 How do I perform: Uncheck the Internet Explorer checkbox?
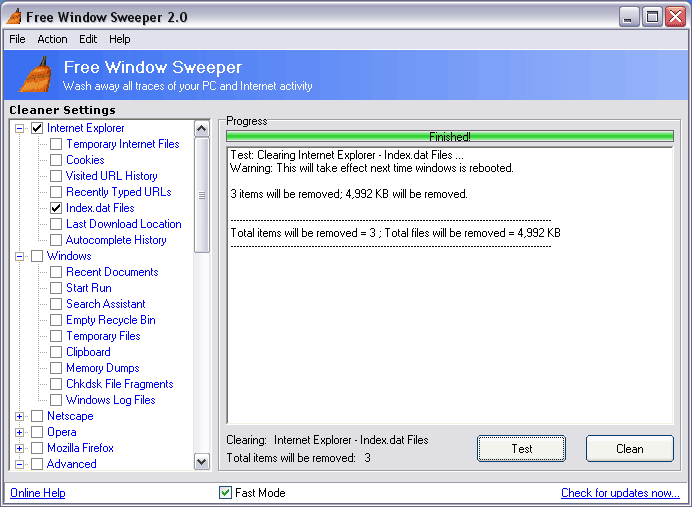tap(37, 128)
